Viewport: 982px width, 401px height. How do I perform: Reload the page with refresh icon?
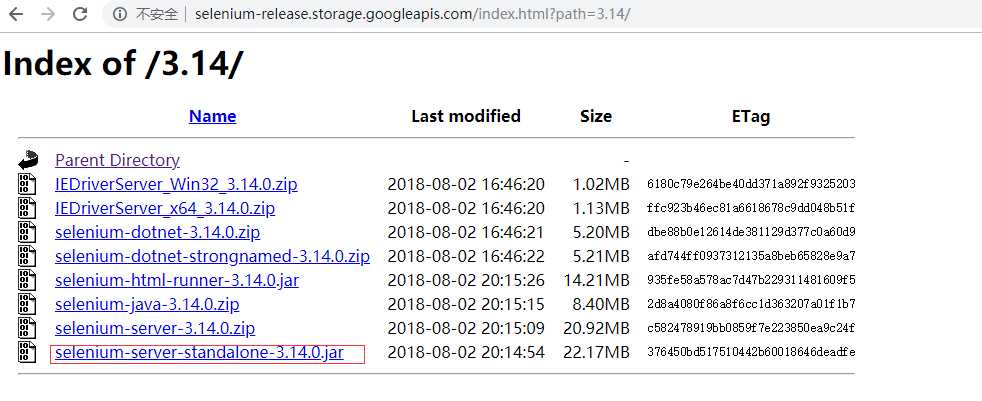click(x=80, y=14)
